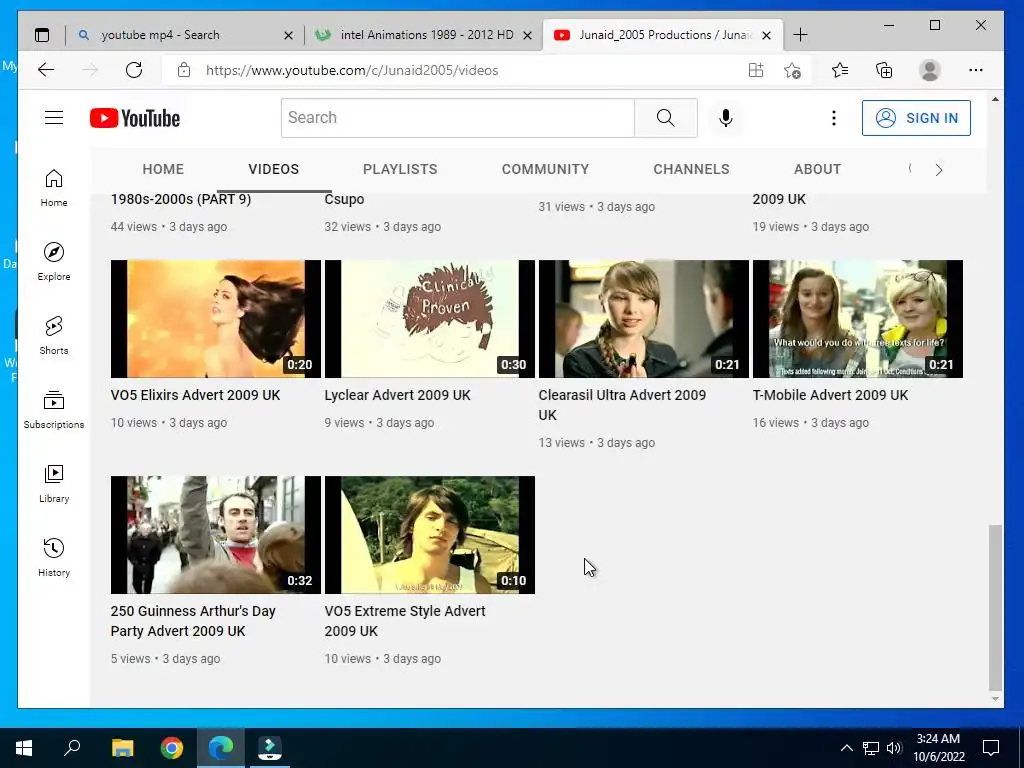Play the VO5 Extreme Style thumbnail
Viewport: 1024px width, 768px height.
[430, 535]
